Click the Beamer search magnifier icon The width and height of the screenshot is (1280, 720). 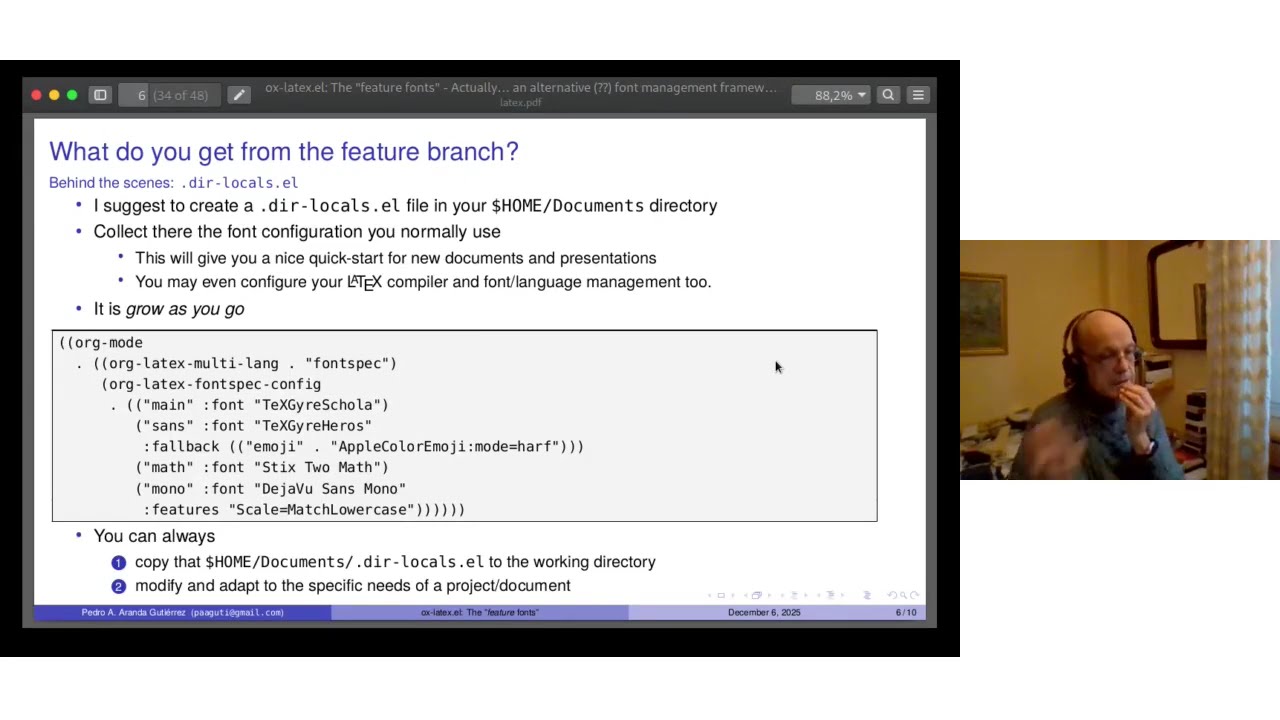tap(903, 595)
